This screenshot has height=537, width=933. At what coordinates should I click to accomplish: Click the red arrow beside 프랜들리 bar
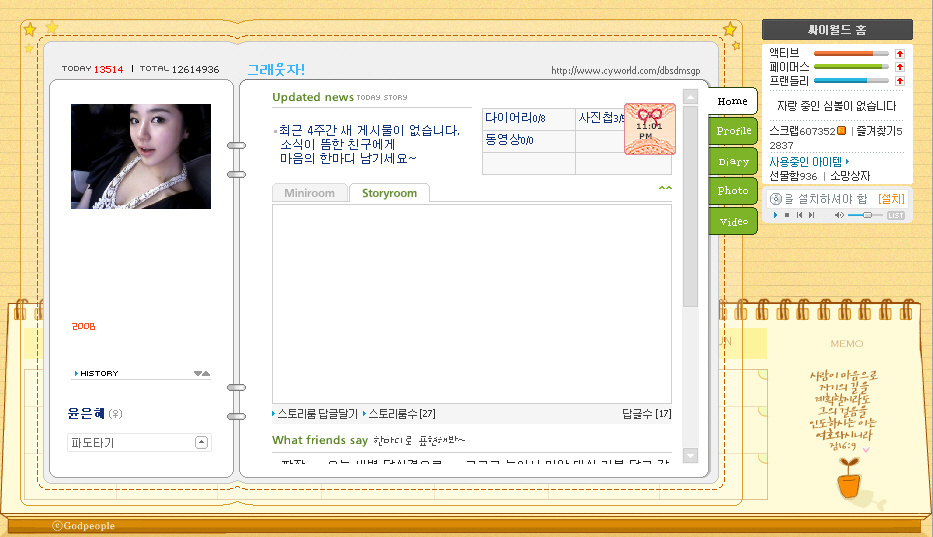coord(899,81)
